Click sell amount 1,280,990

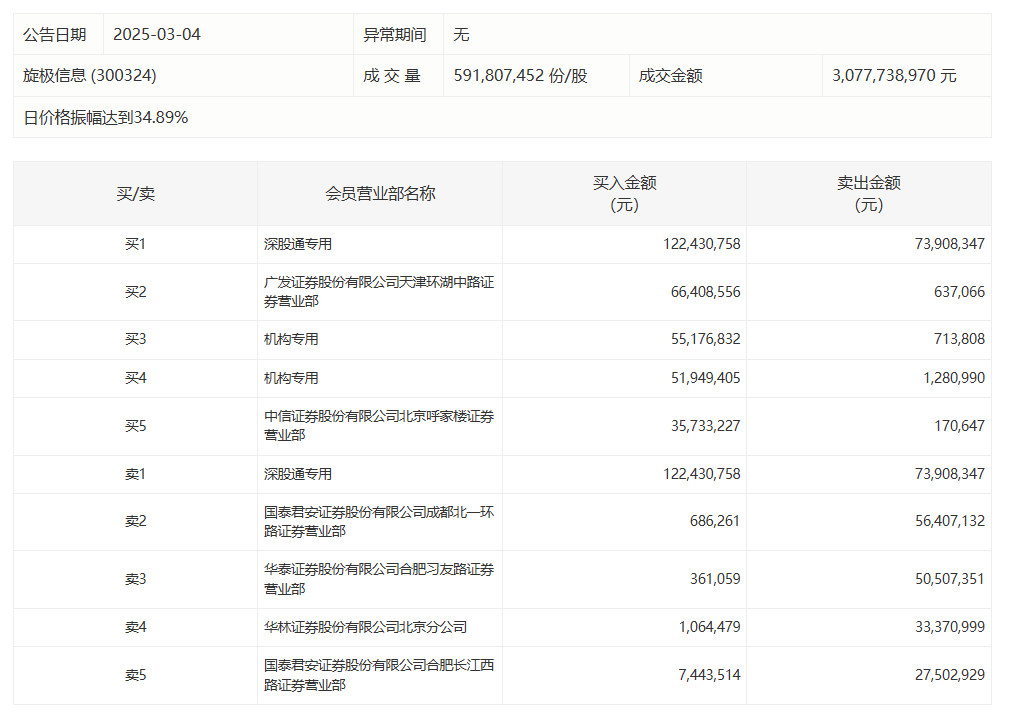(x=954, y=378)
